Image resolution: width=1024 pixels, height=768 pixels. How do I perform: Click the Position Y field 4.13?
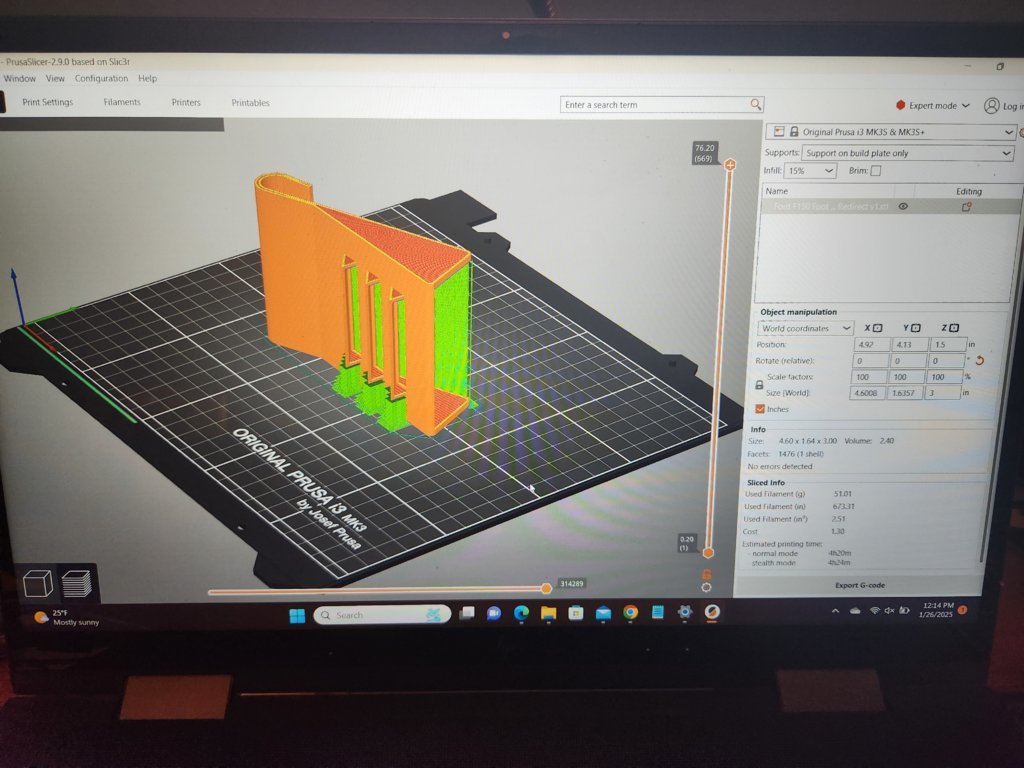(910, 344)
